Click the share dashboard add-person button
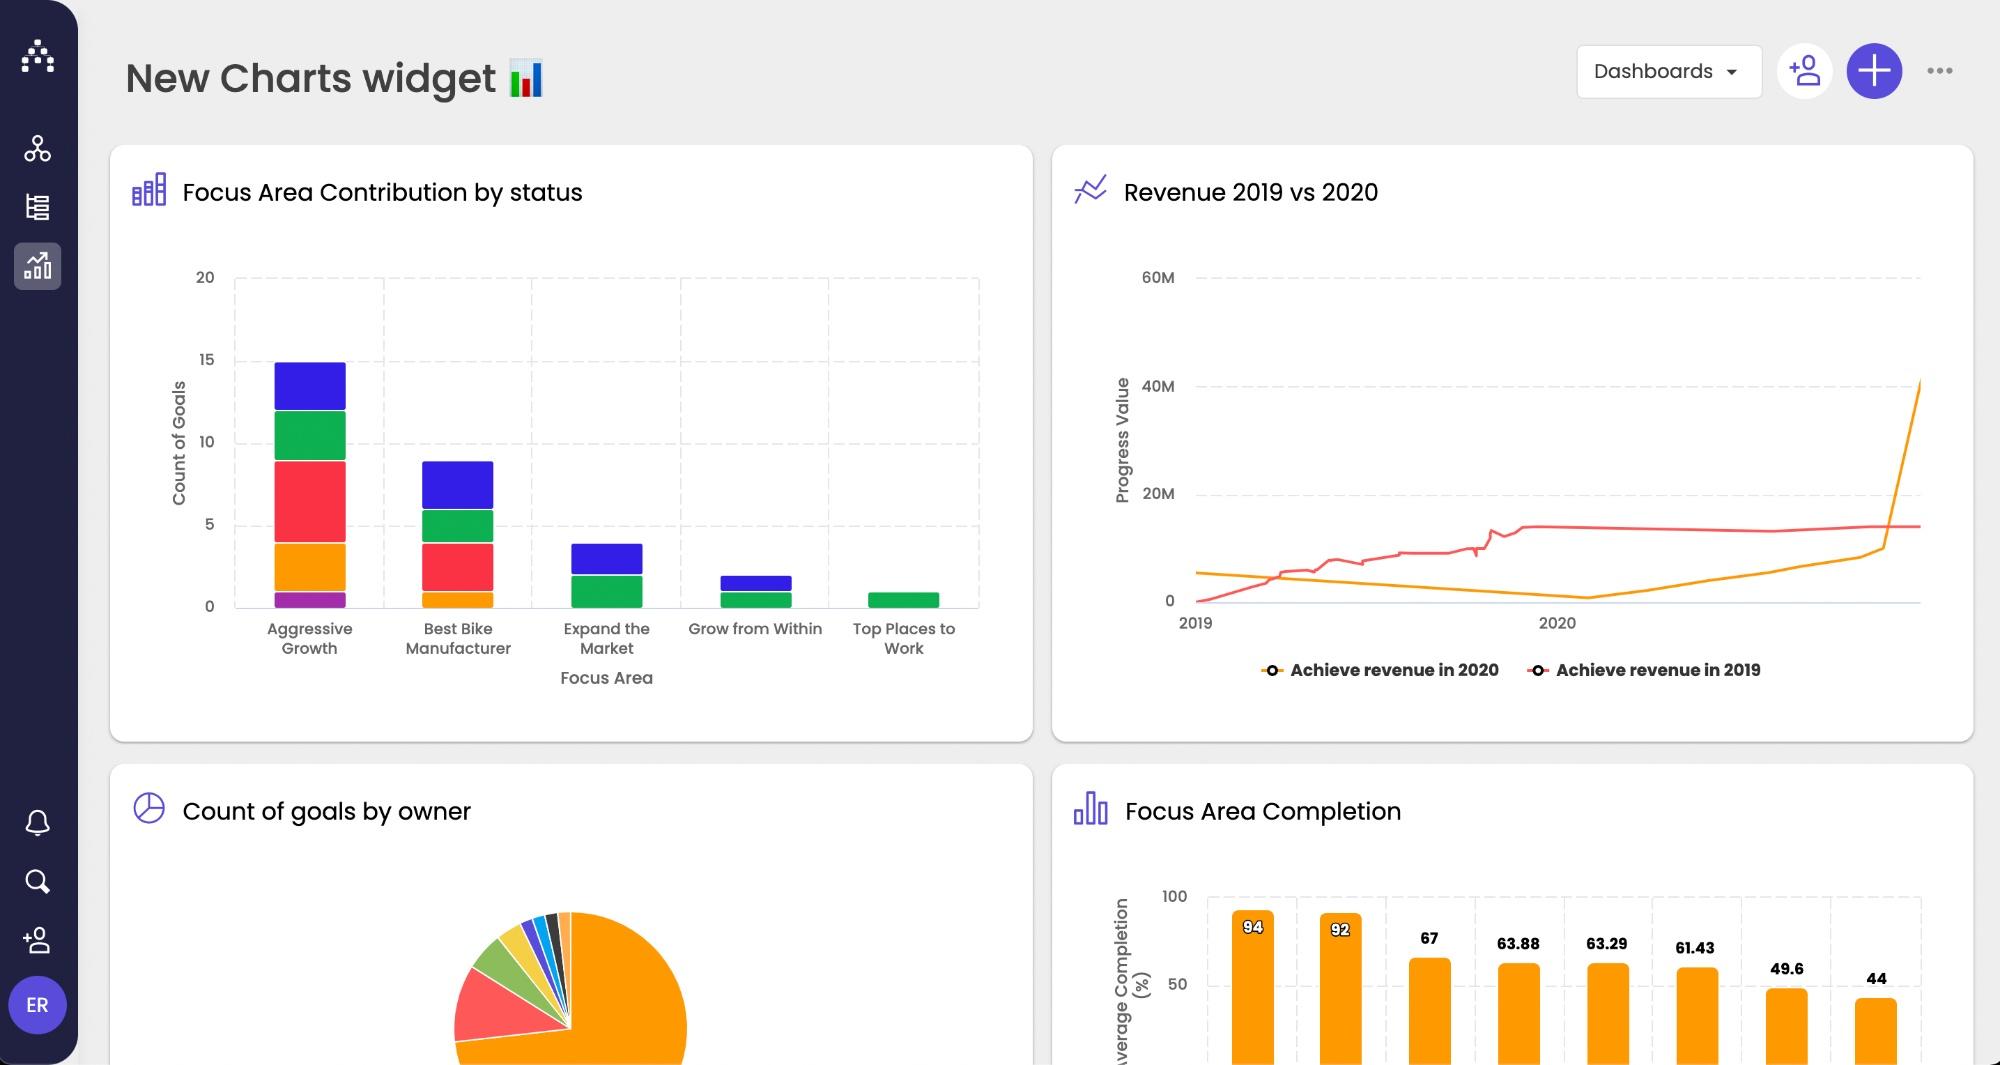2000x1065 pixels. coord(1804,71)
